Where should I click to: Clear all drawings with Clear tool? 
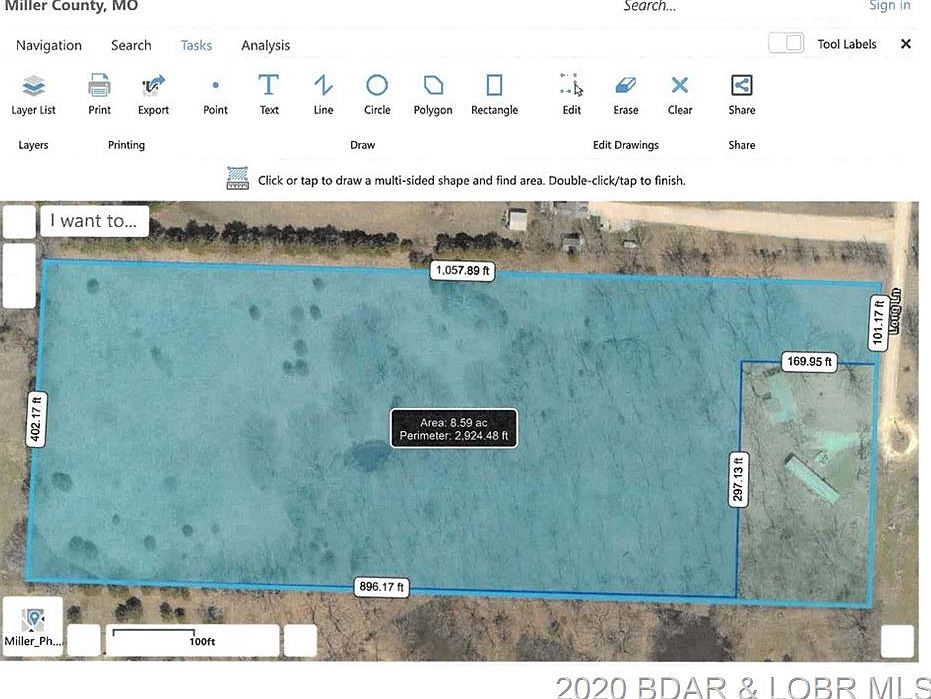(x=680, y=94)
